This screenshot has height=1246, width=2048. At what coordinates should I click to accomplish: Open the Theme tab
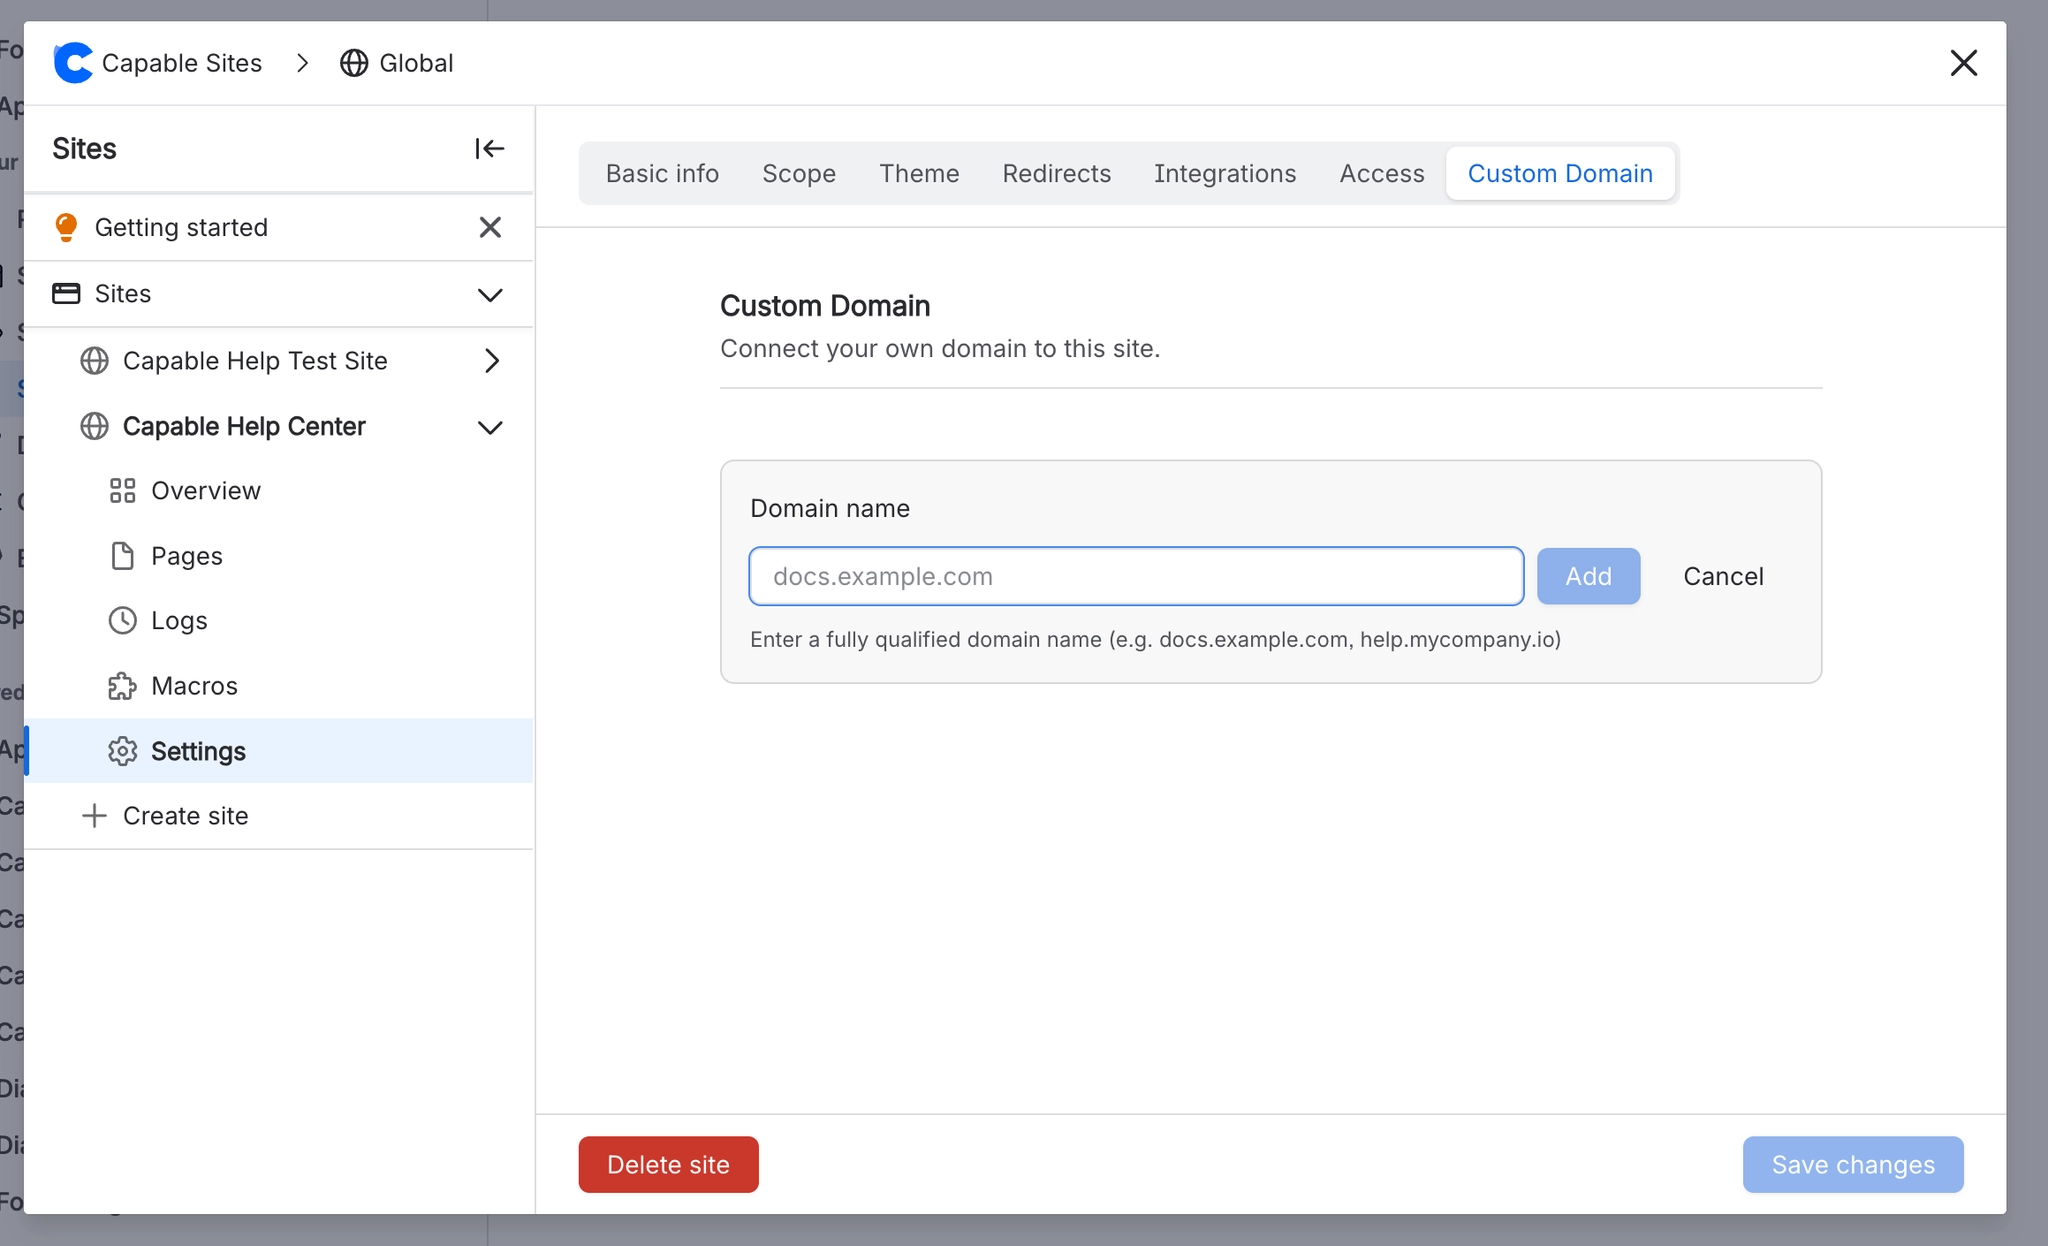[919, 174]
